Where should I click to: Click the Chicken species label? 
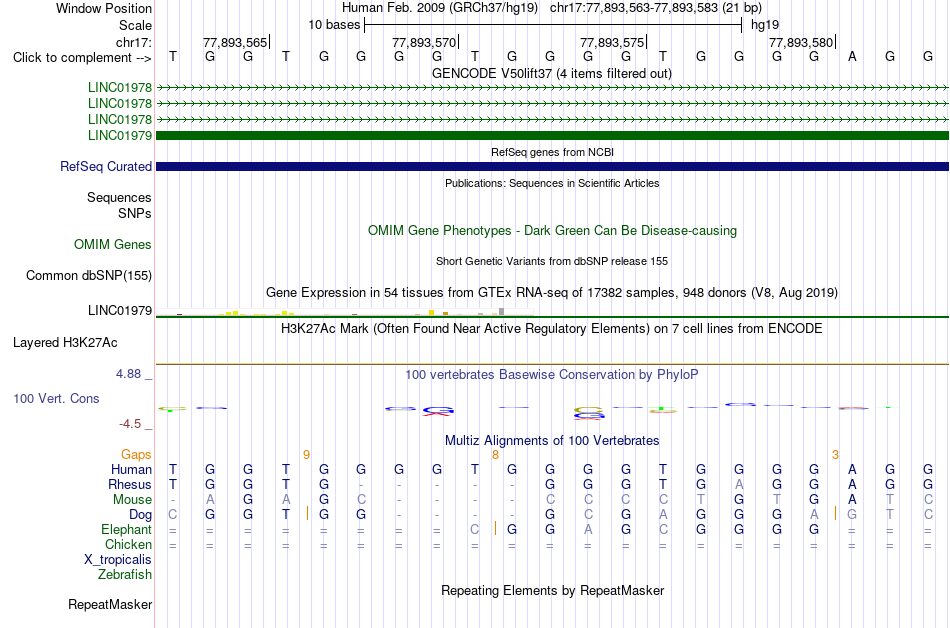(128, 544)
